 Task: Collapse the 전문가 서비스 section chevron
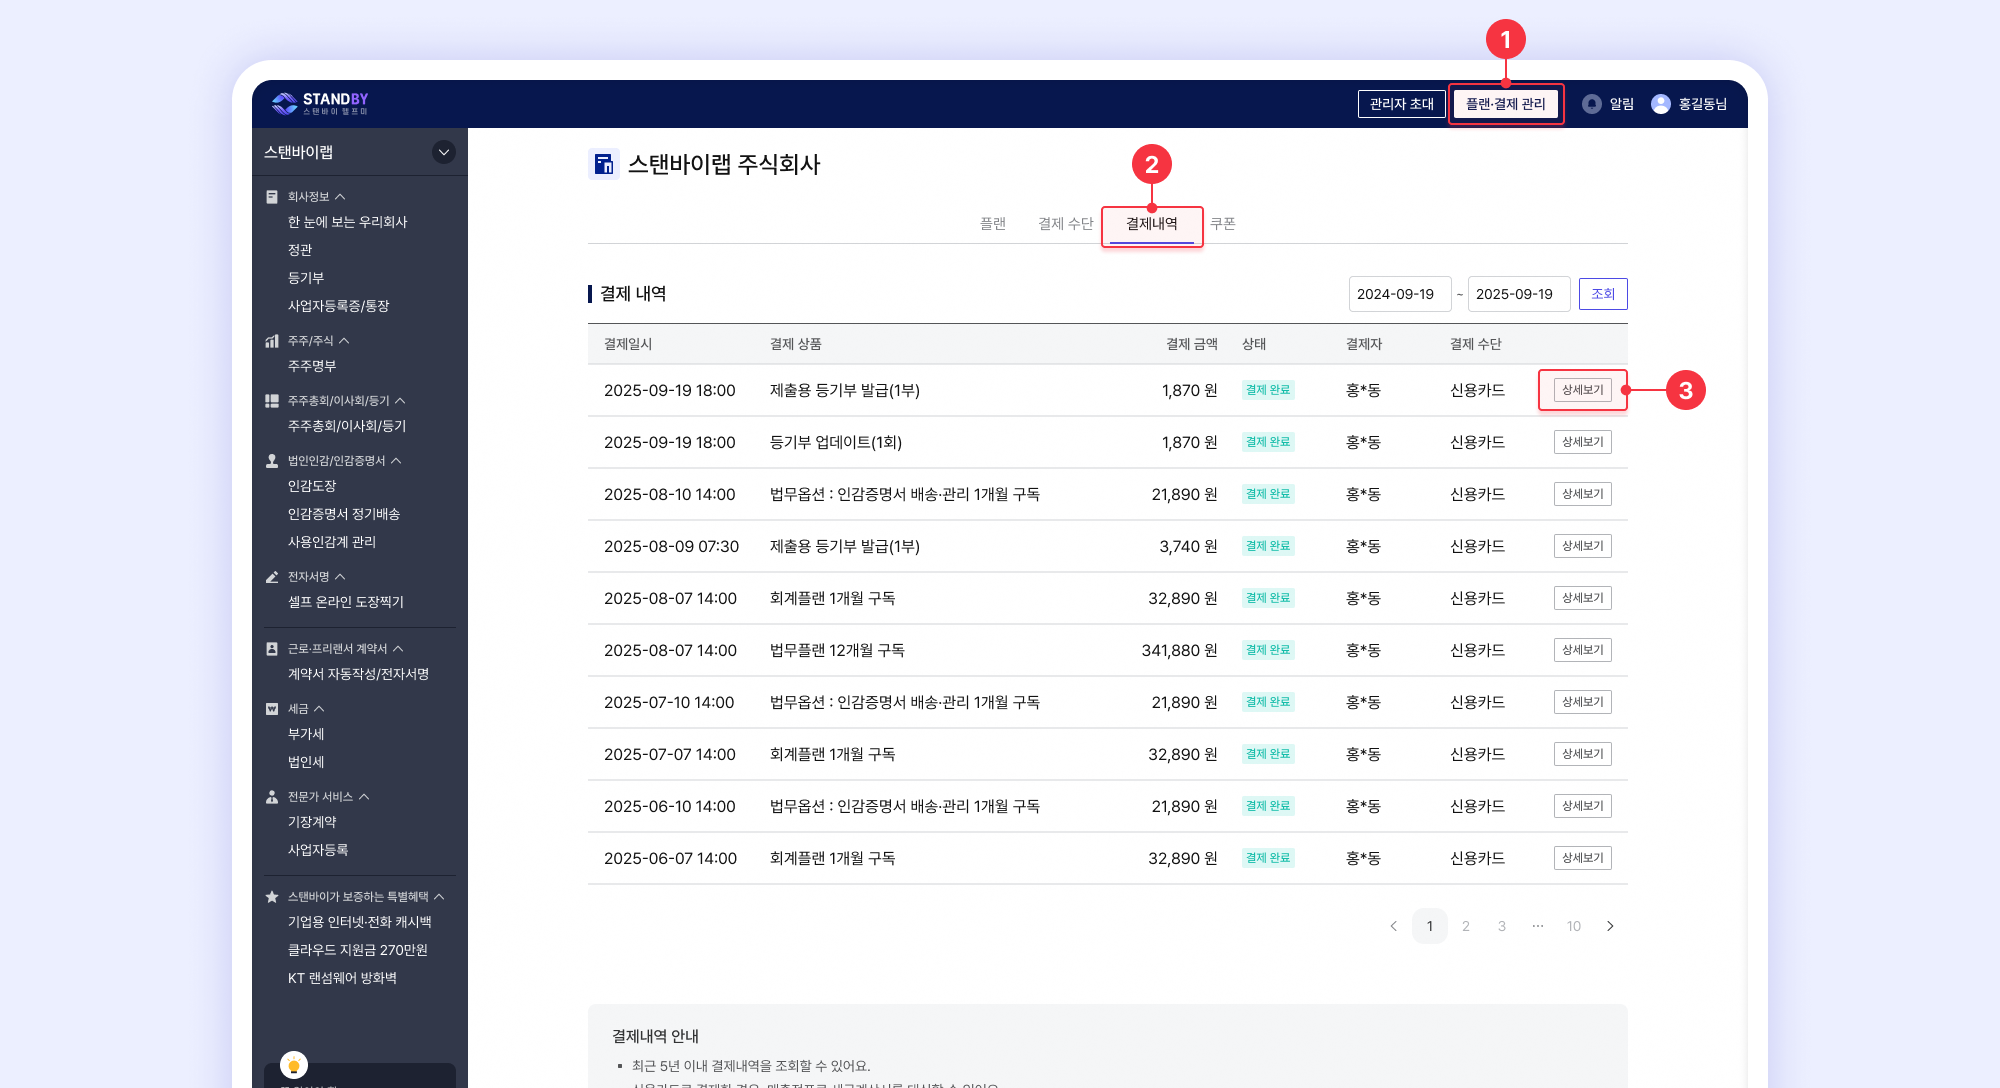pyautogui.click(x=364, y=797)
